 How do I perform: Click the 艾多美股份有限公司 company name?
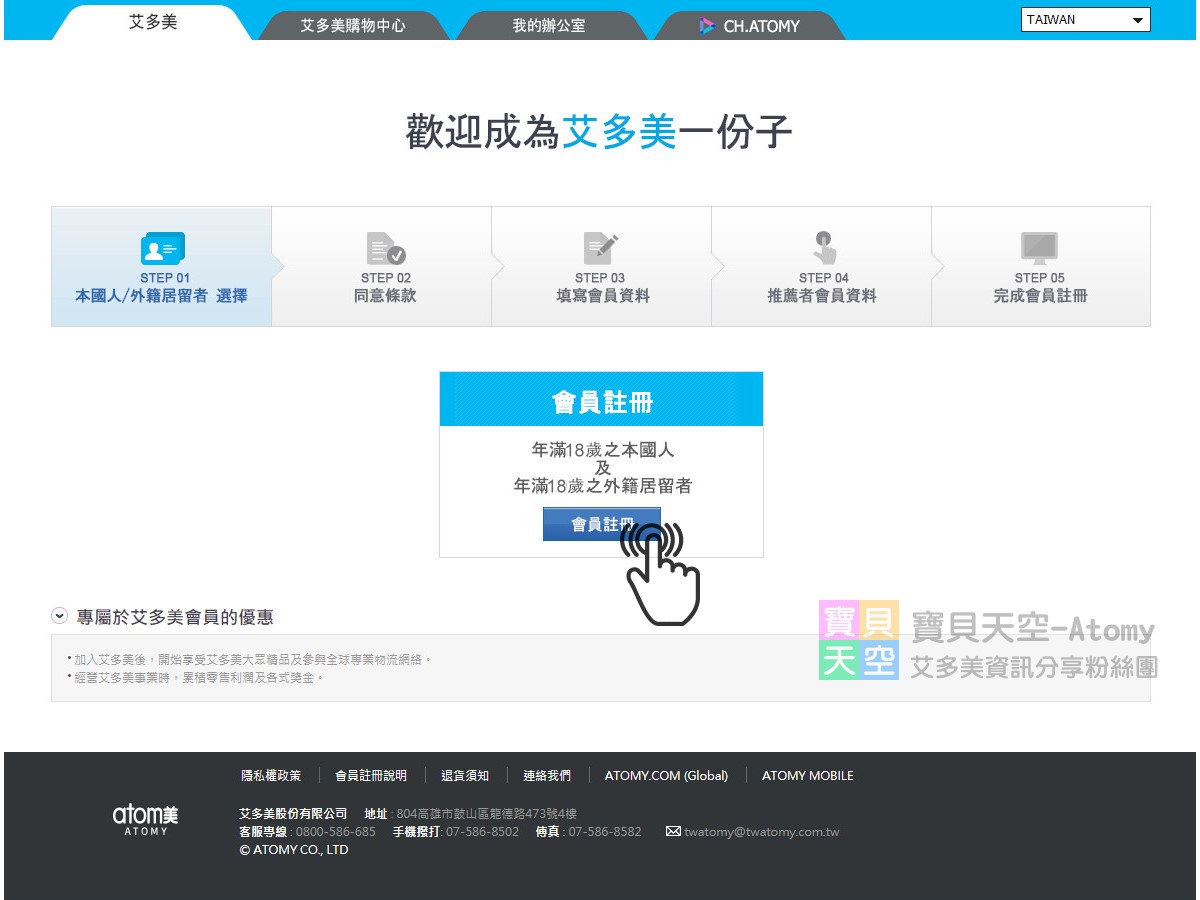pyautogui.click(x=293, y=814)
